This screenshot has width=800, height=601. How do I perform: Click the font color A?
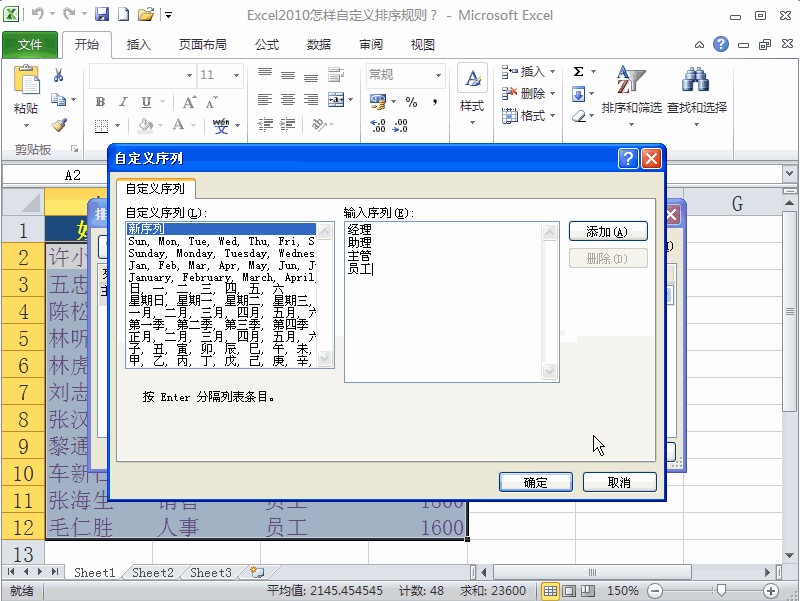tap(178, 125)
